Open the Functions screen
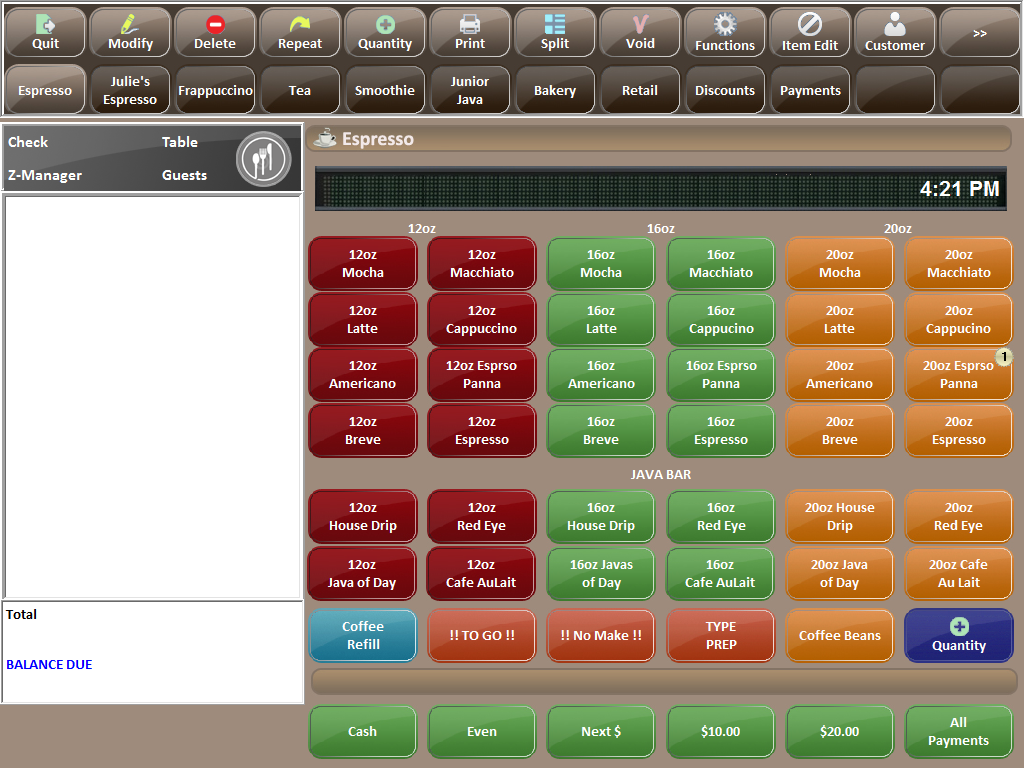This screenshot has height=768, width=1024. pos(724,32)
